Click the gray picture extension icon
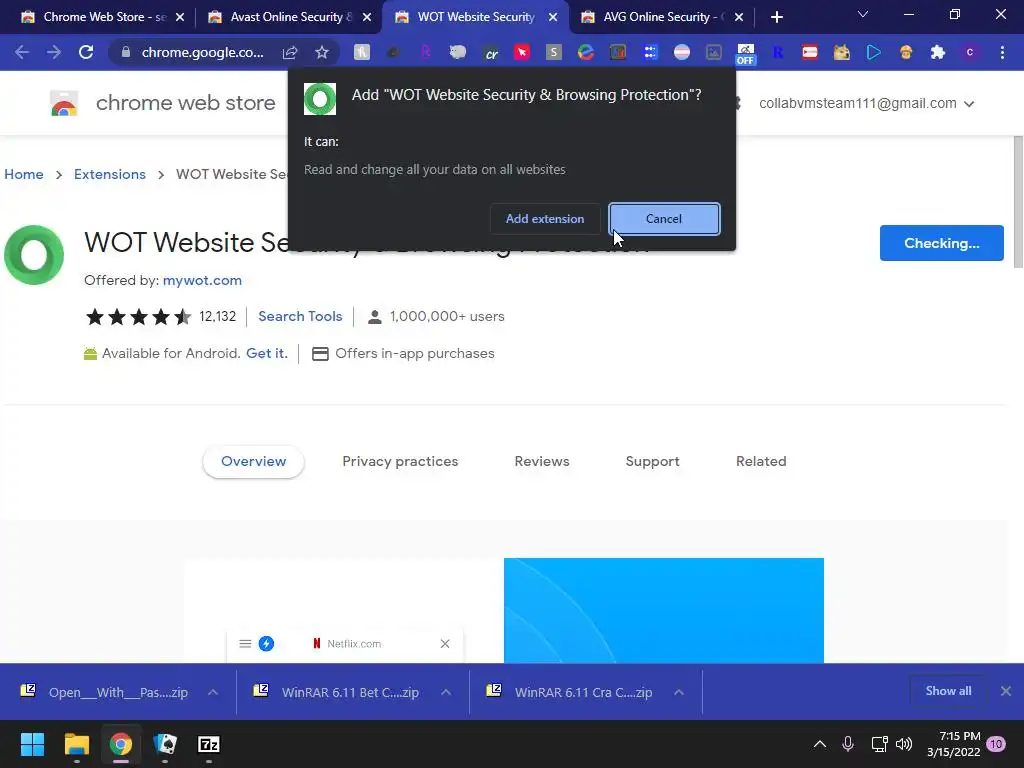This screenshot has width=1024, height=768. [714, 52]
